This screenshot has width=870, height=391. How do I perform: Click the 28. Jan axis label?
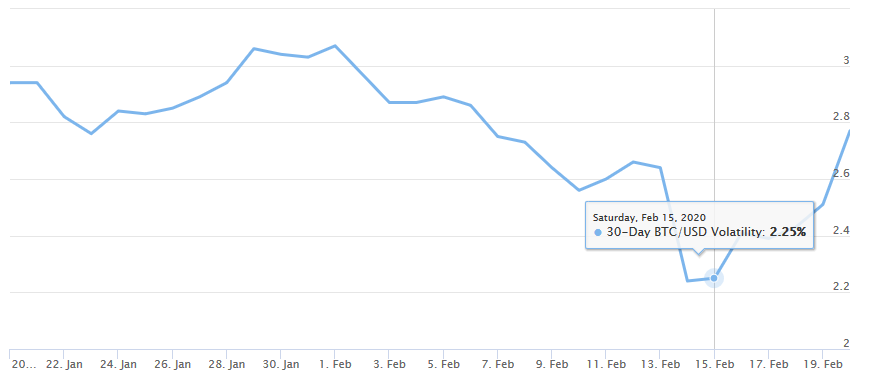[226, 364]
